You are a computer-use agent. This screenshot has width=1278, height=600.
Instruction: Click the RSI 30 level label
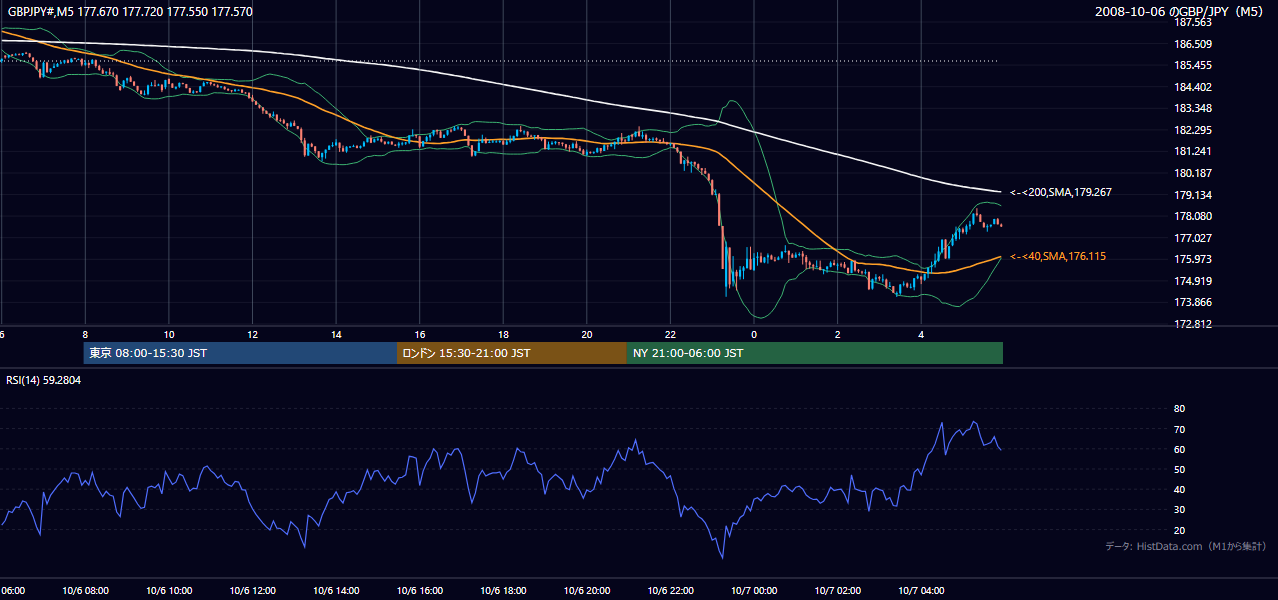1179,510
